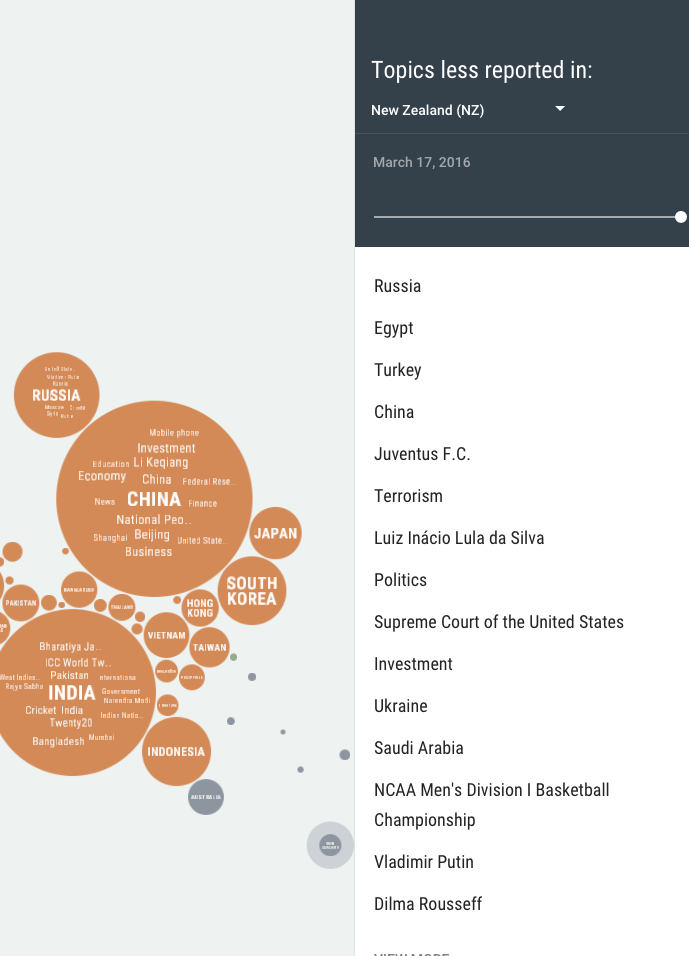This screenshot has width=689, height=956.
Task: Click the SOUTH KOREA bubble
Action: [252, 591]
